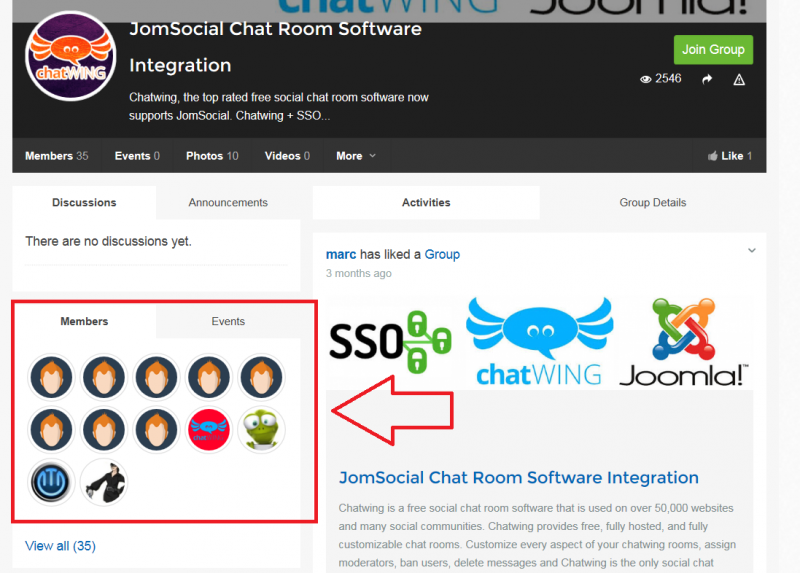The image size is (800, 573).
Task: Click 'There are no discussions yet.' text
Action: [108, 241]
